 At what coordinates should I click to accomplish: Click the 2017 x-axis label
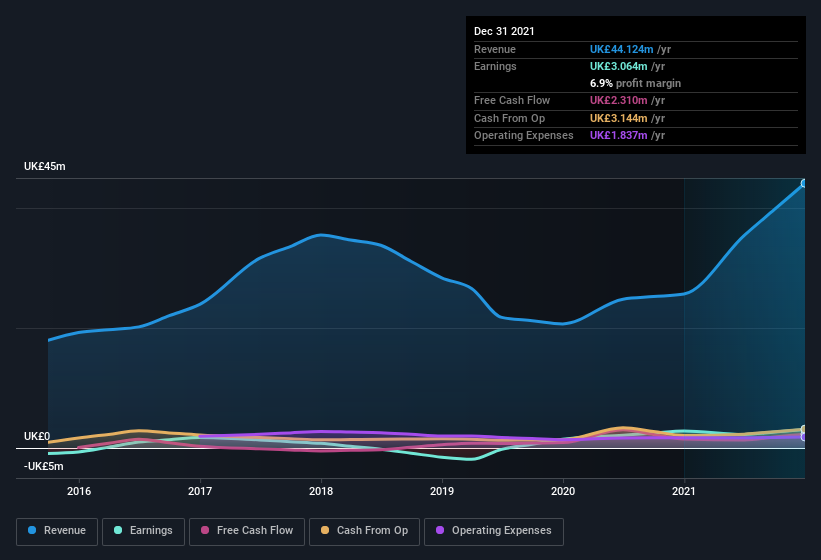[200, 491]
